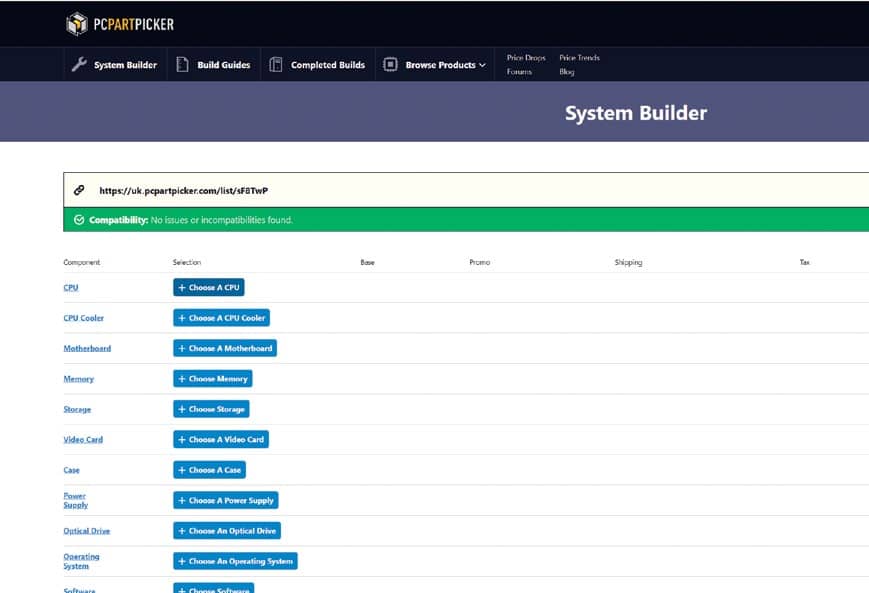Click the Browse Products chip icon
Screen dimensions: 869x593
390,64
